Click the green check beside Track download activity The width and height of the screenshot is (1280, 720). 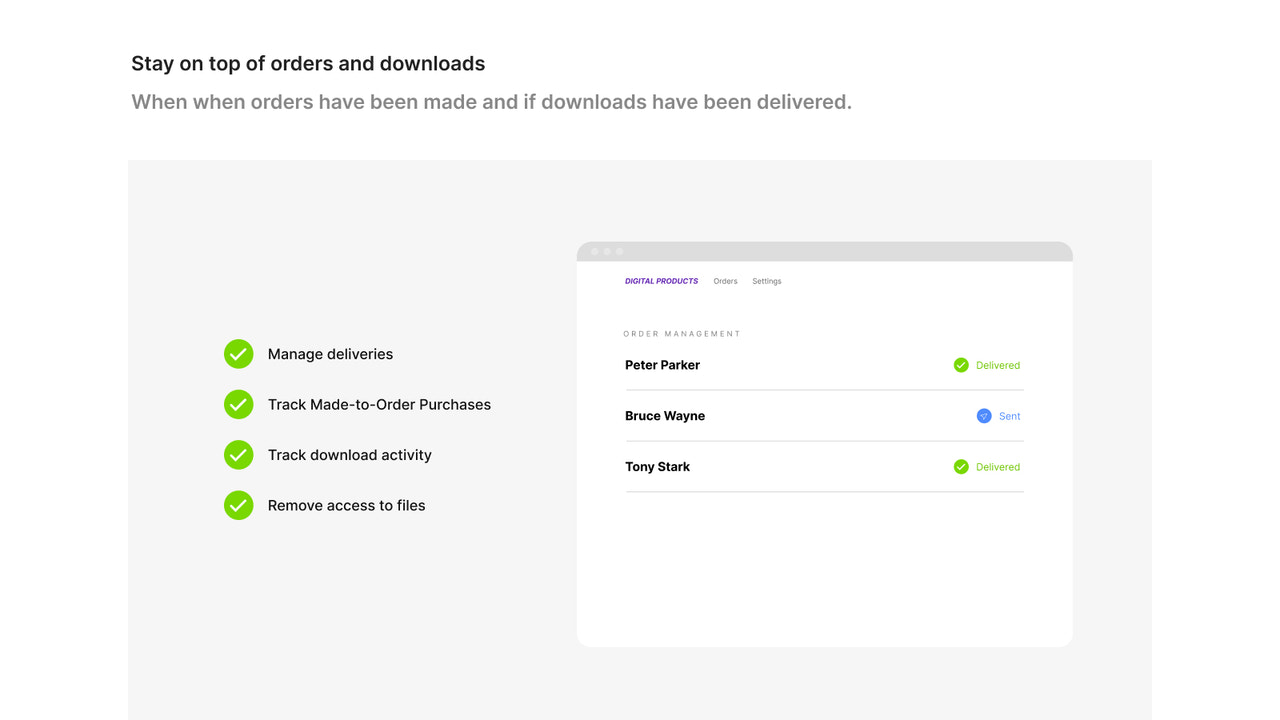pyautogui.click(x=238, y=455)
